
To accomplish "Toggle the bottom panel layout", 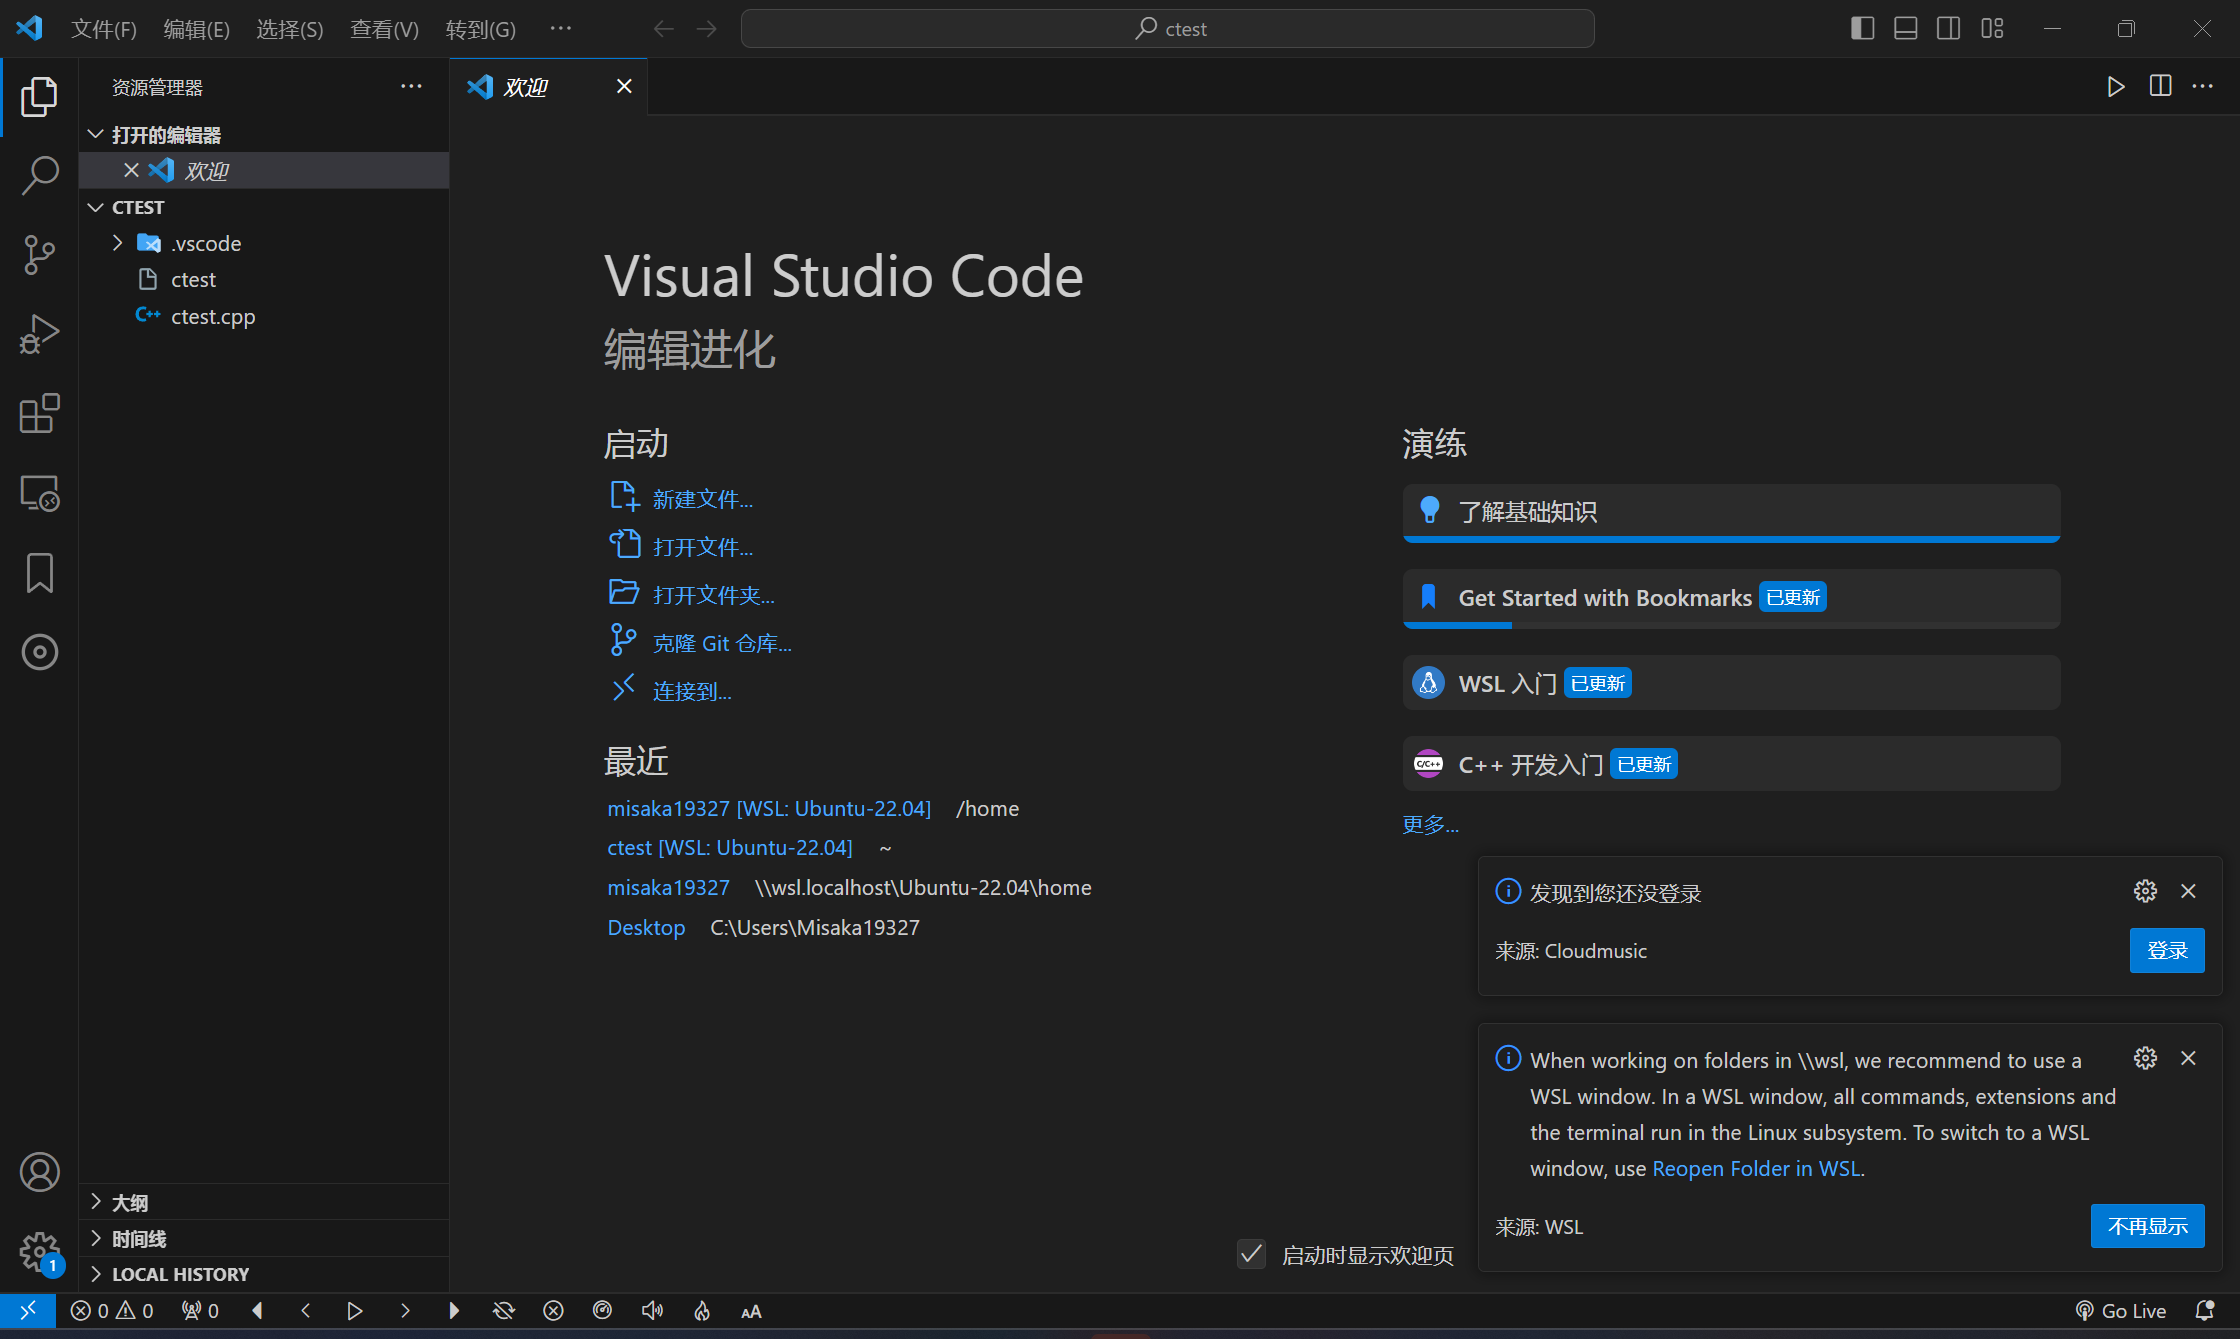I will (1906, 28).
